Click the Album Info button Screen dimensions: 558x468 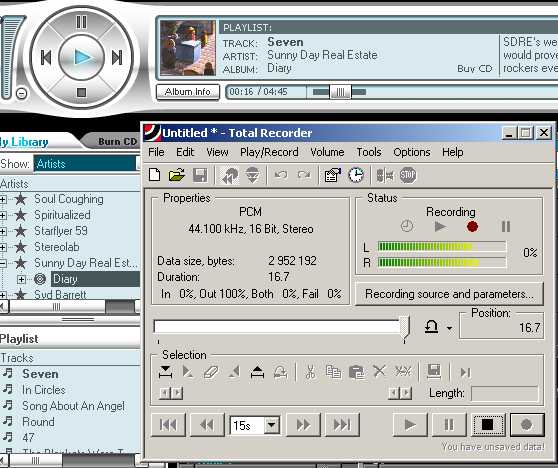click(188, 92)
